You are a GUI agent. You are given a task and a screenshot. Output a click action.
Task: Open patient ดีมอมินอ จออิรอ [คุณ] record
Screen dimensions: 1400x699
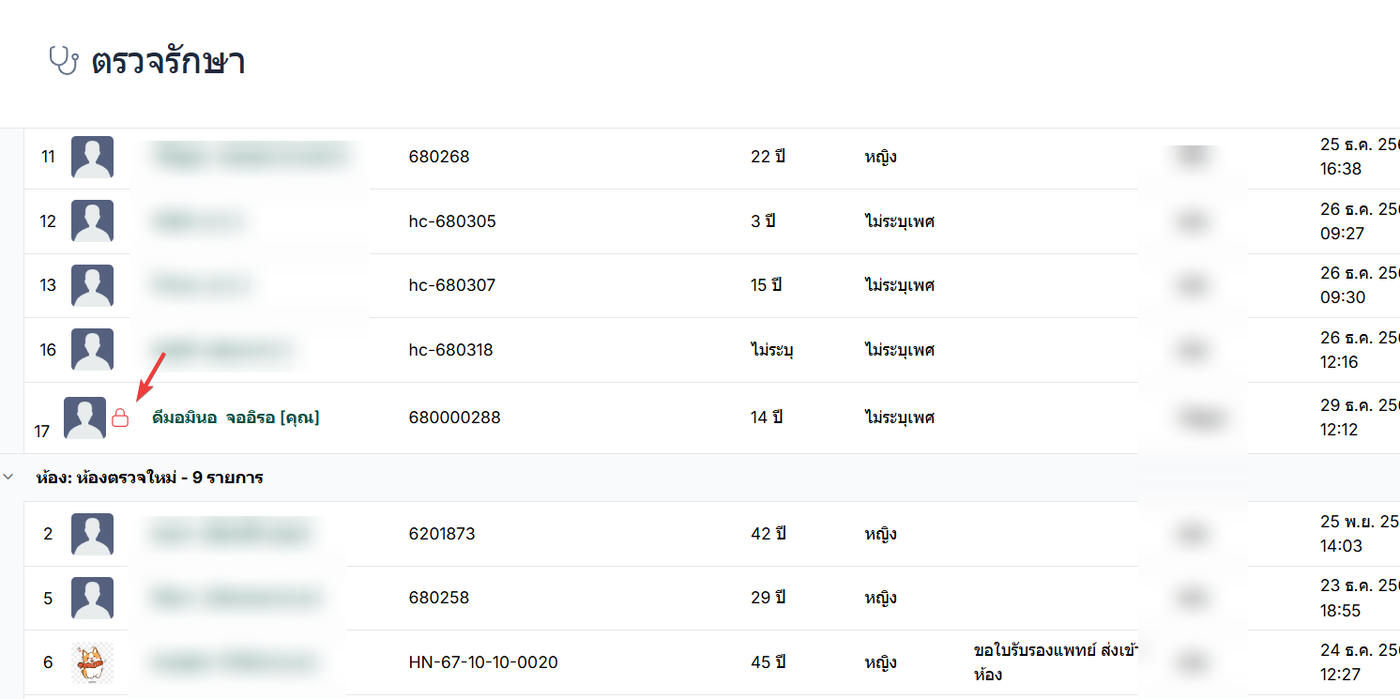pyautogui.click(x=235, y=418)
